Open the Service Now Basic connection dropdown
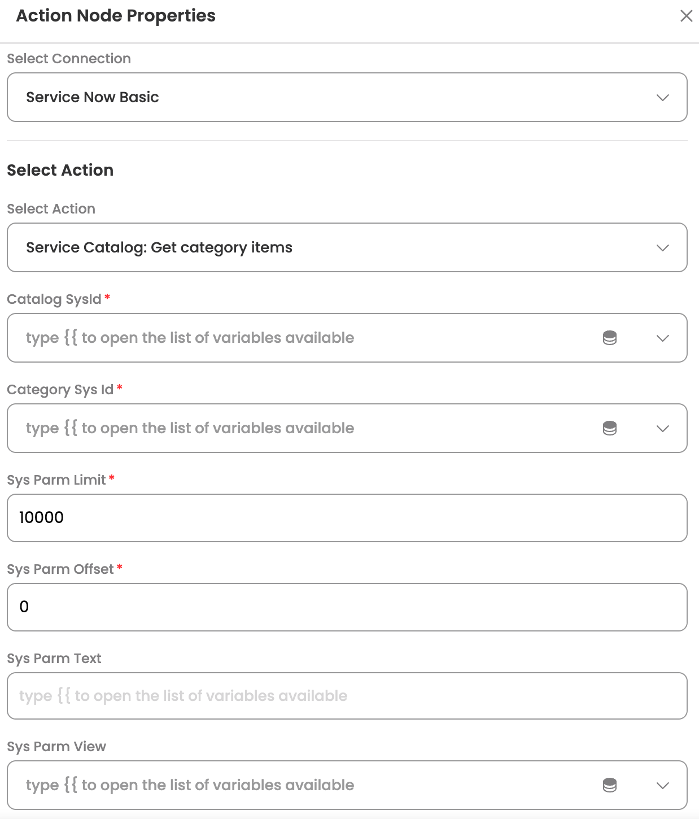This screenshot has width=700, height=820. click(347, 97)
